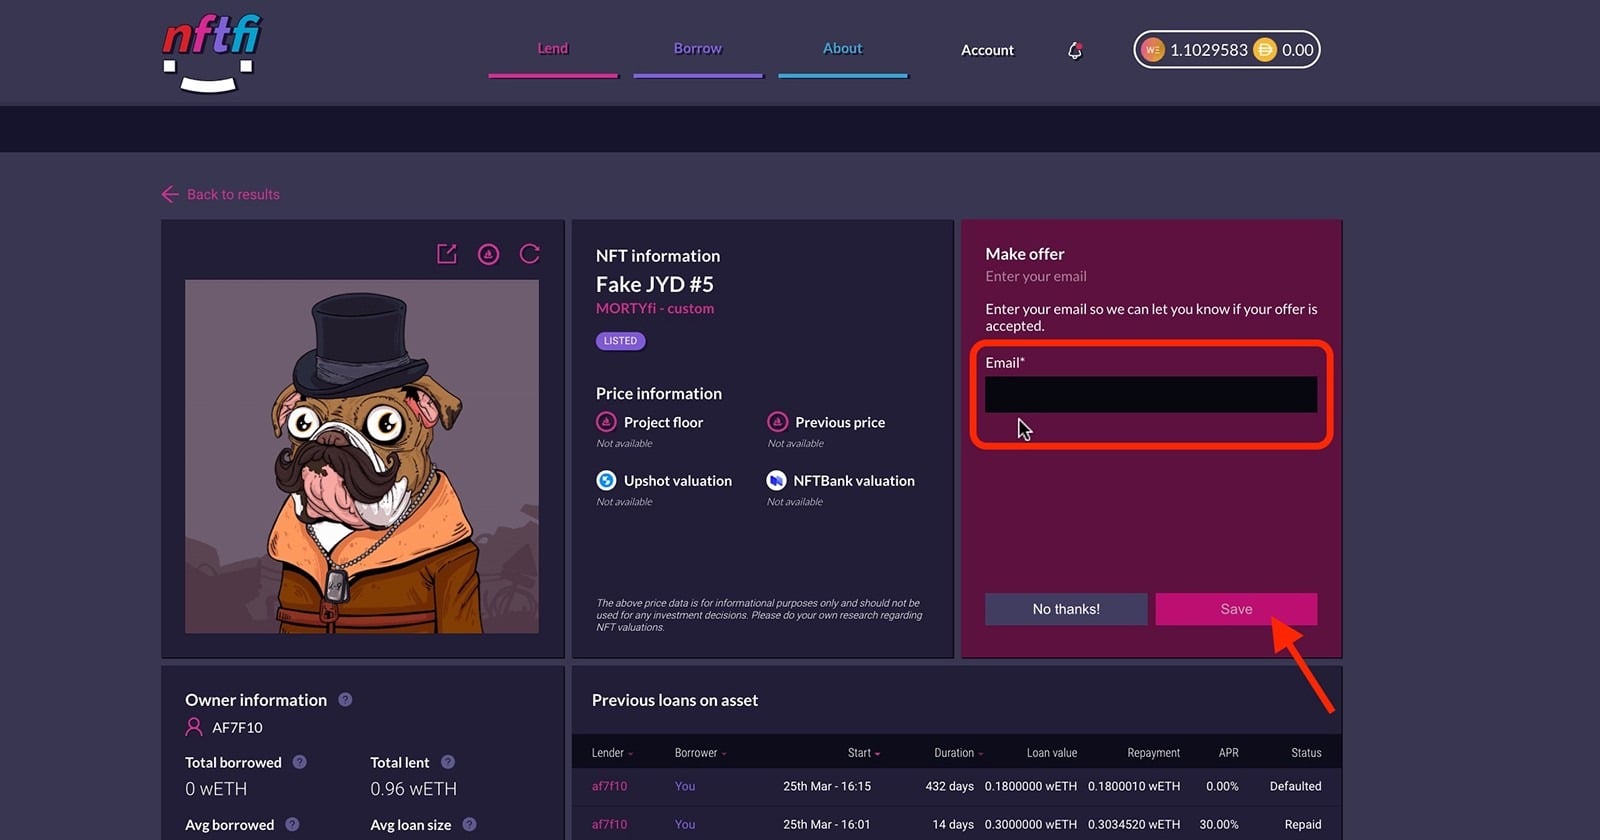Click the 0.96 wETH total lent value
This screenshot has width=1600, height=840.
pyautogui.click(x=413, y=789)
